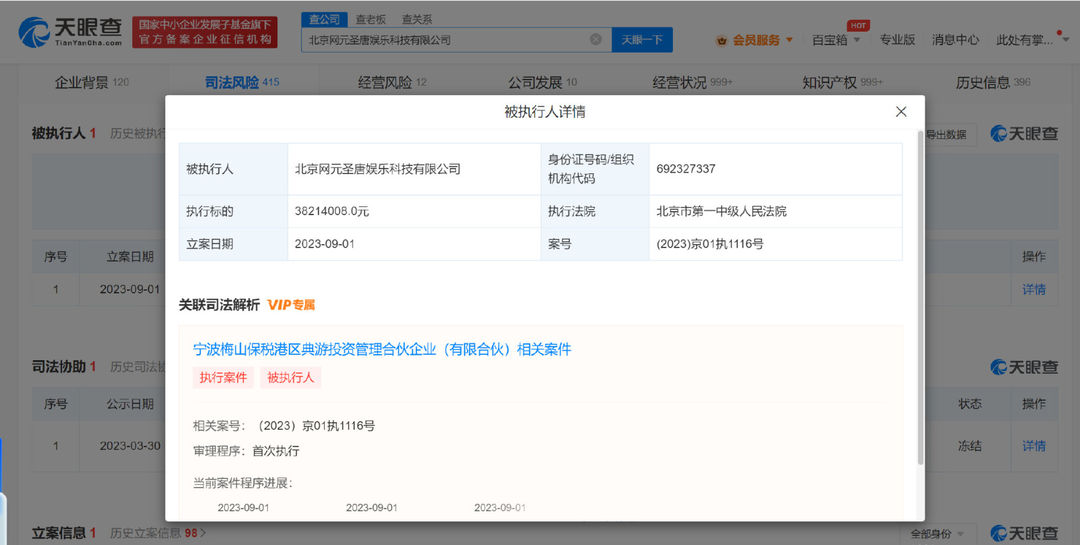
Task: Click the company name search input field
Action: [x=446, y=40]
